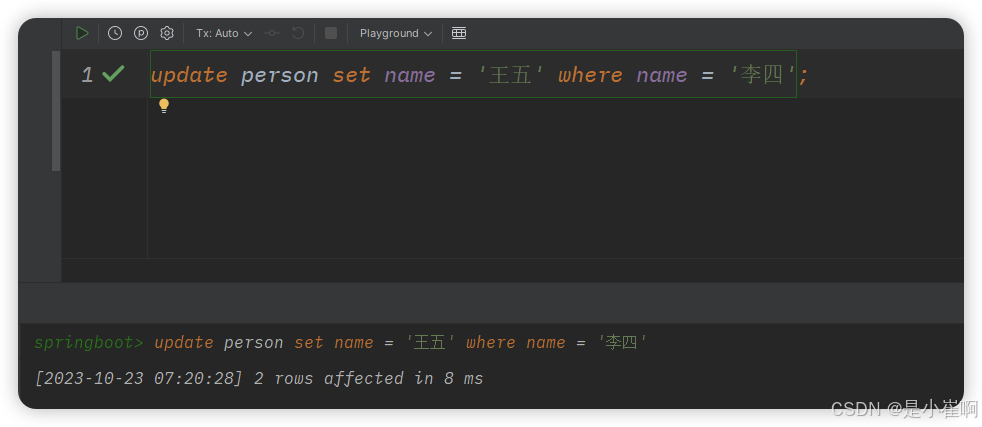This screenshot has width=982, height=427.
Task: Open the query execution settings gear
Action: coord(167,33)
